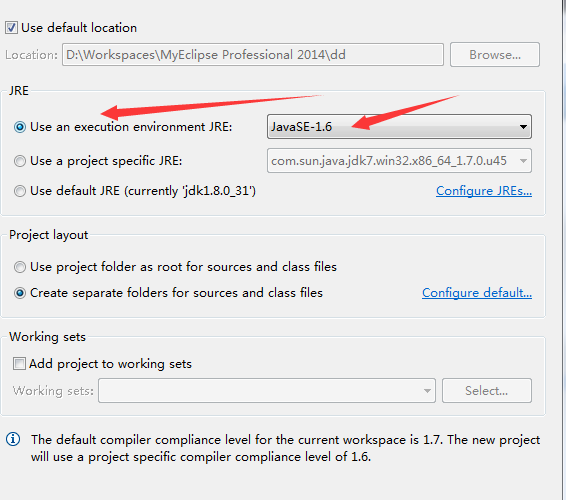Image resolution: width=566 pixels, height=500 pixels.
Task: Click the Location path text field
Action: [253, 55]
